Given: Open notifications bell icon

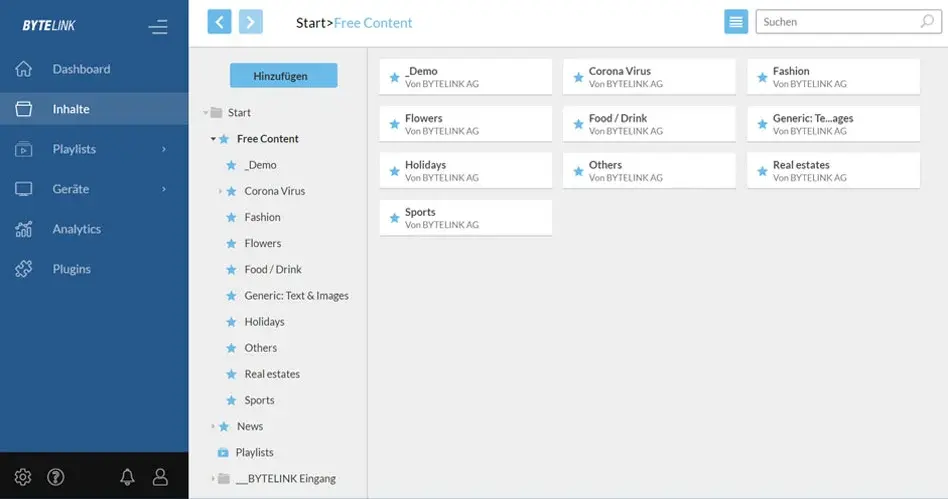Looking at the screenshot, I should [x=127, y=477].
